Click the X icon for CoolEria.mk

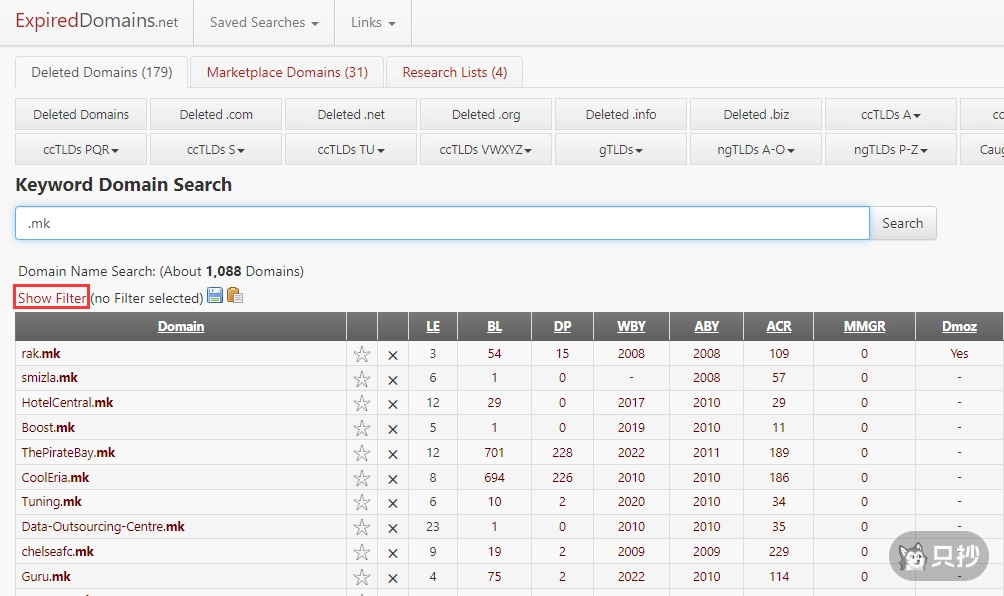pos(393,478)
